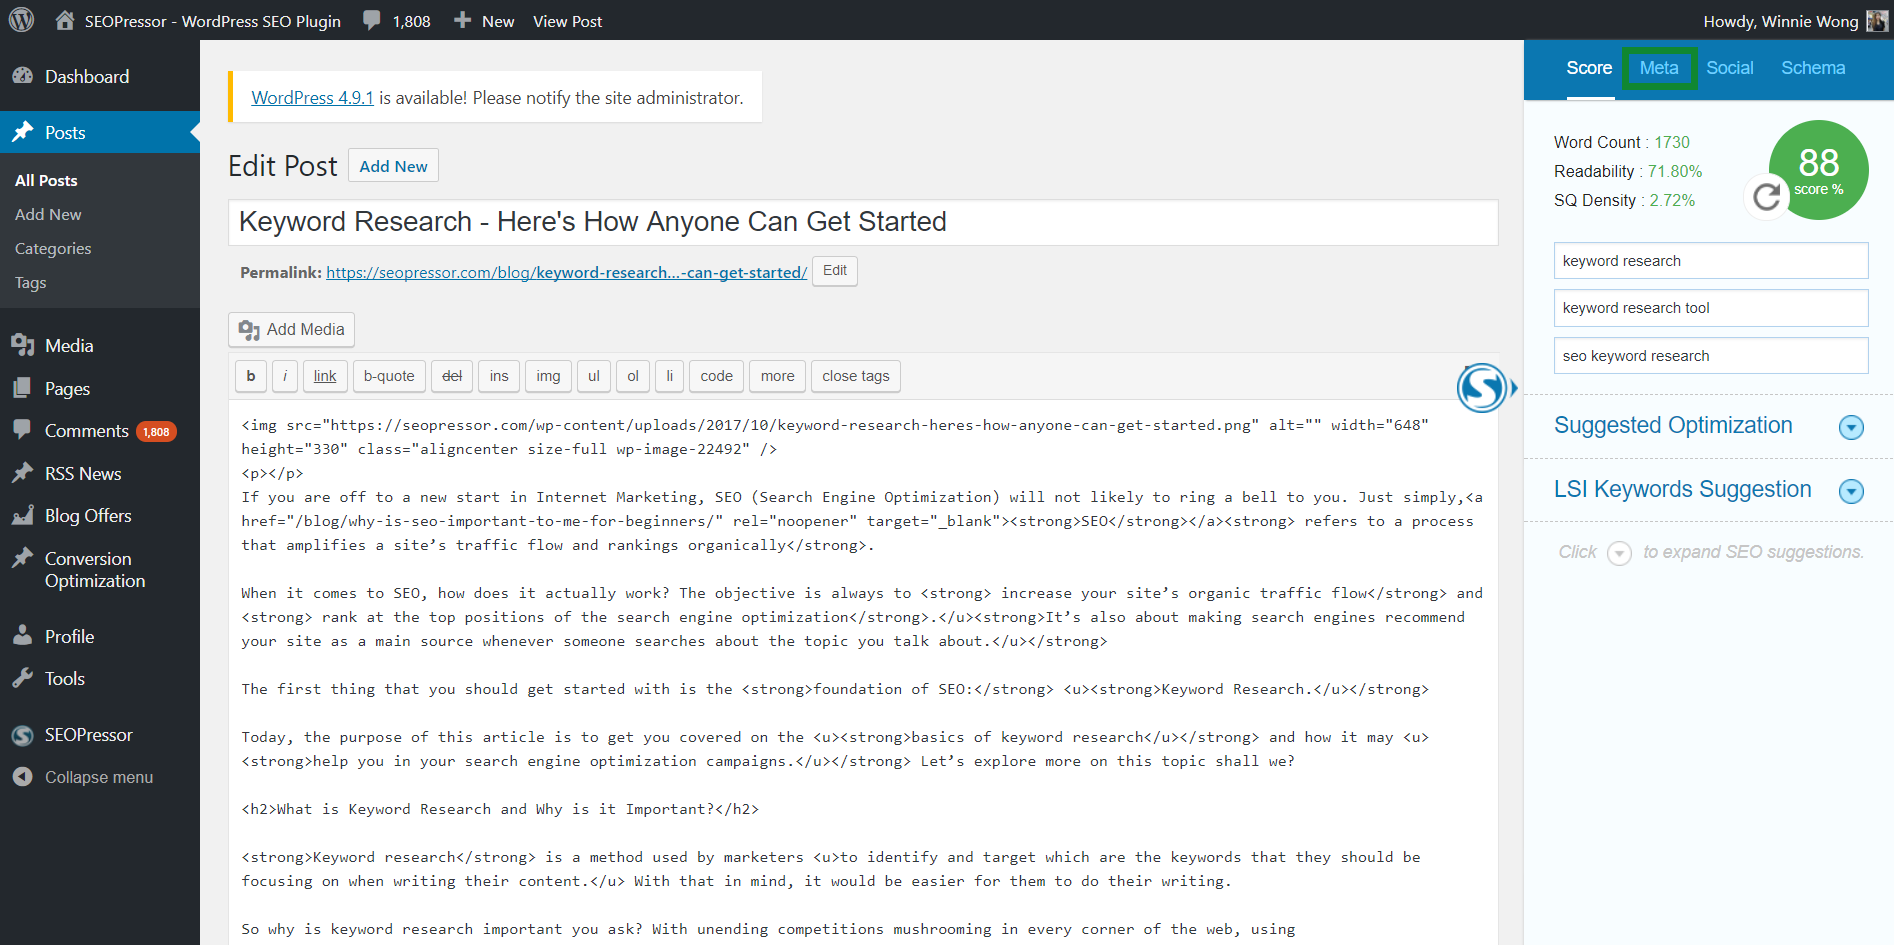Click the 'link' quicktag button

325,376
